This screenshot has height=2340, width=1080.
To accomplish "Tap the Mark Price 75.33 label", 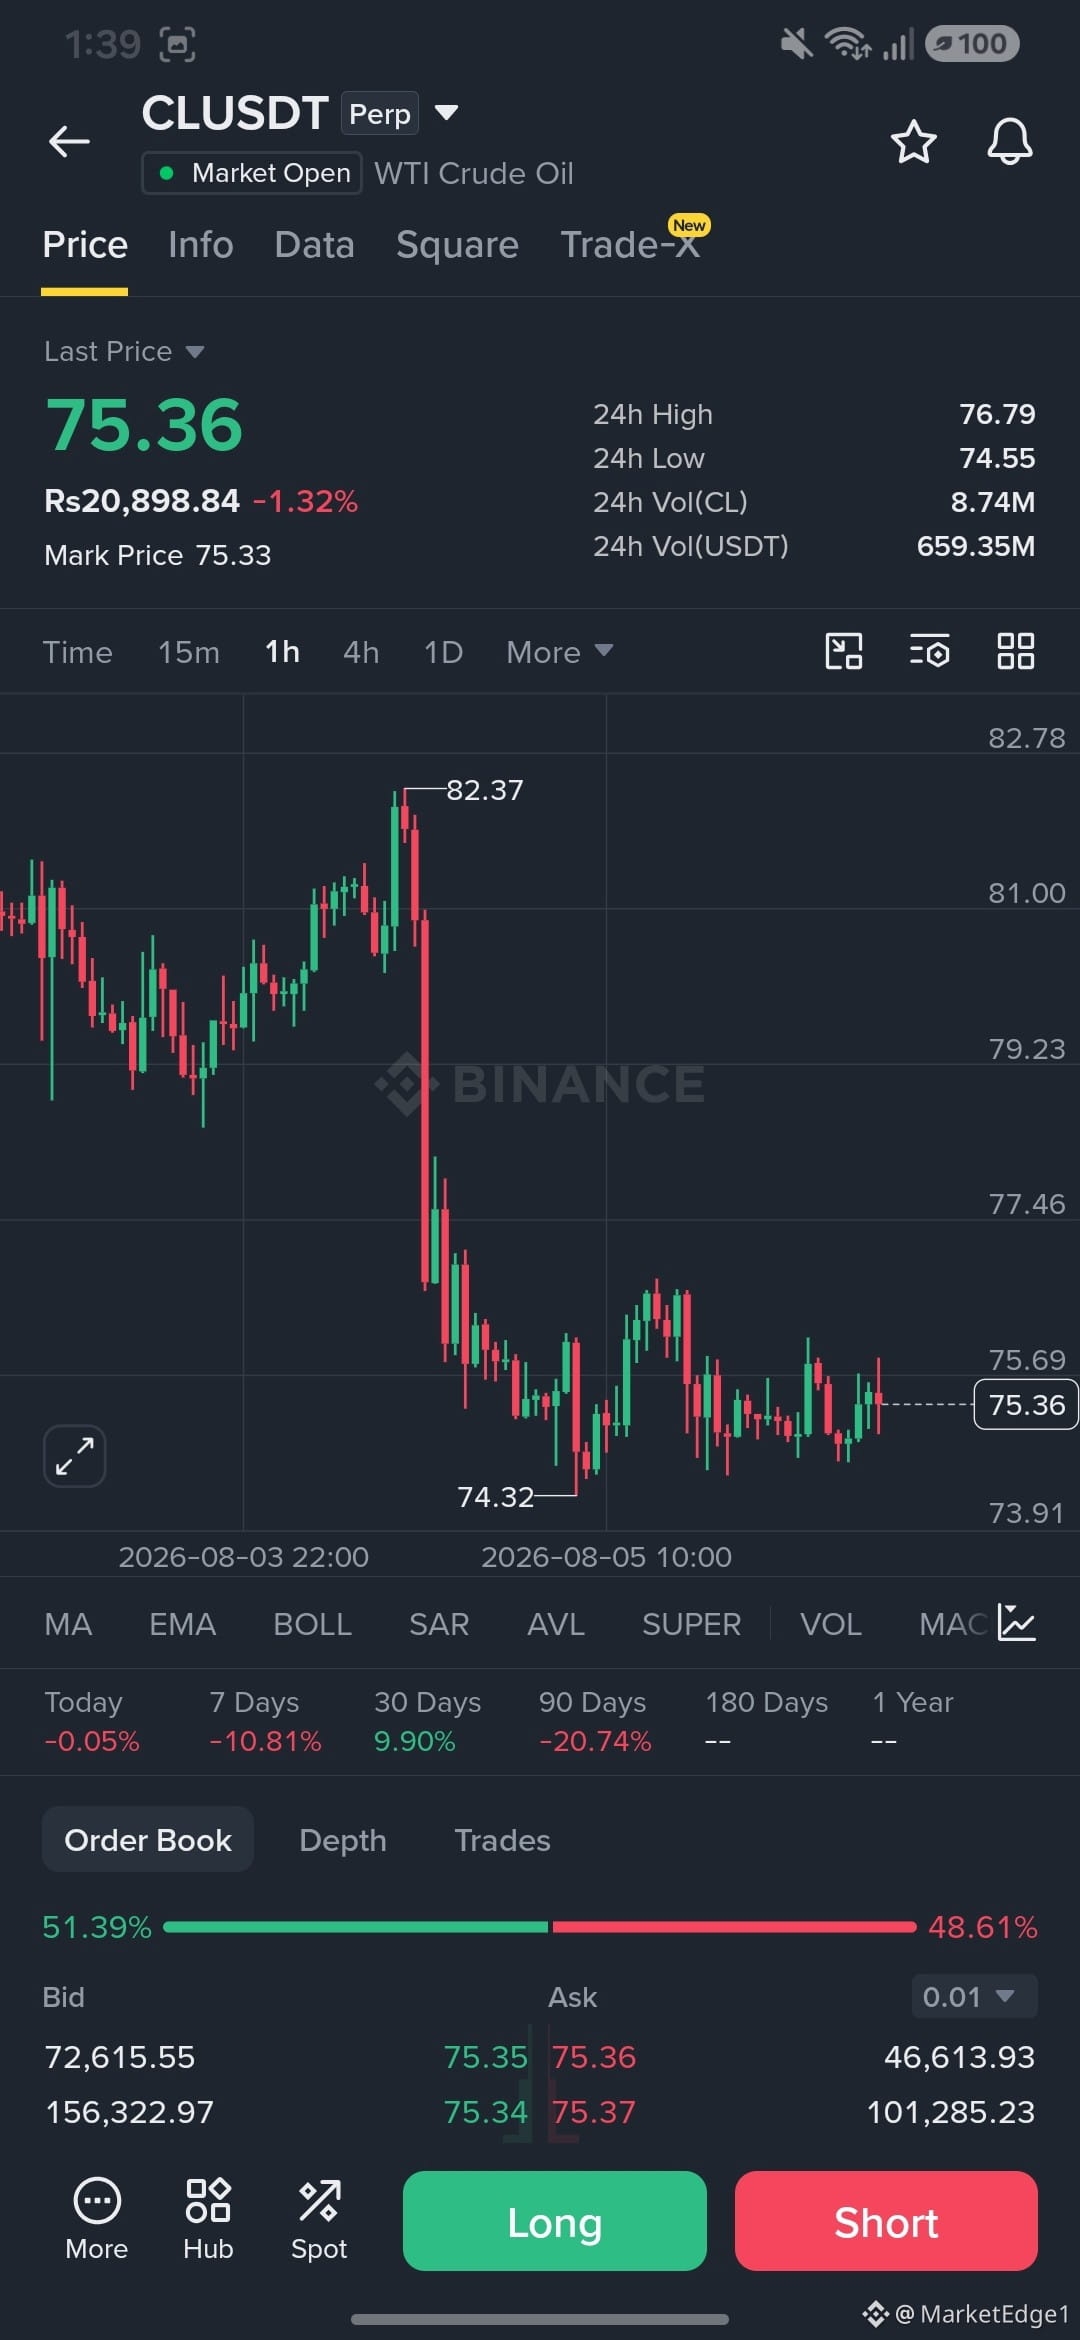I will click(x=158, y=555).
